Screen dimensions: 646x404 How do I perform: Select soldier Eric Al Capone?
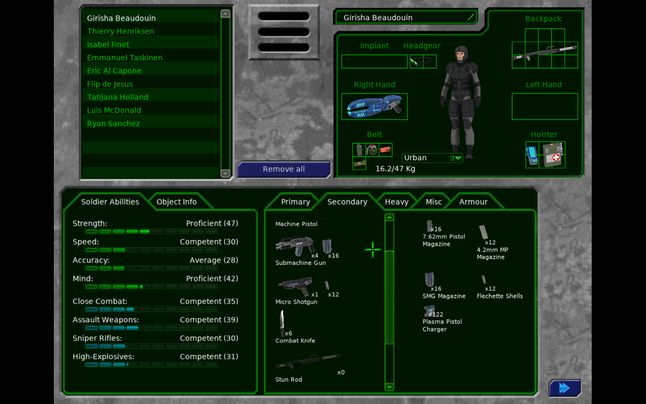click(x=151, y=71)
